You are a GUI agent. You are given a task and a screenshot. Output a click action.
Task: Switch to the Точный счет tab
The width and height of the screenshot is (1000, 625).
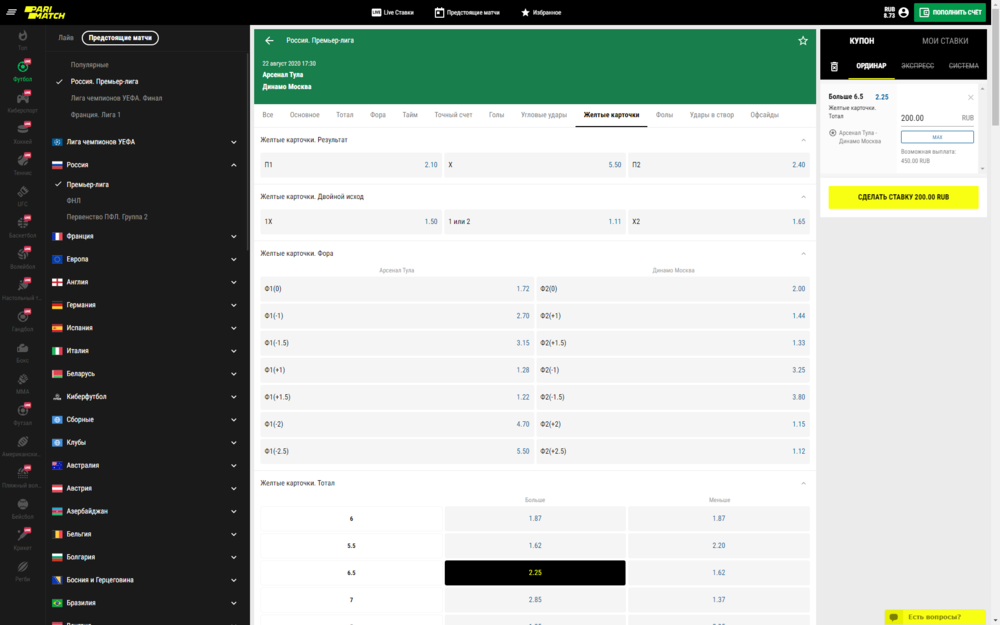click(x=453, y=115)
